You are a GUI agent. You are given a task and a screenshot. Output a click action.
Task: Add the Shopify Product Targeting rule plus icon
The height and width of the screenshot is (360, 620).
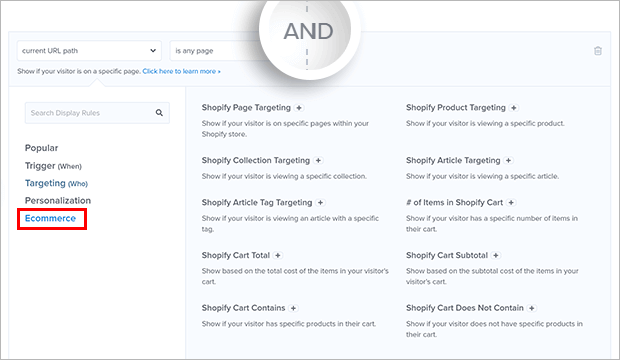click(514, 108)
